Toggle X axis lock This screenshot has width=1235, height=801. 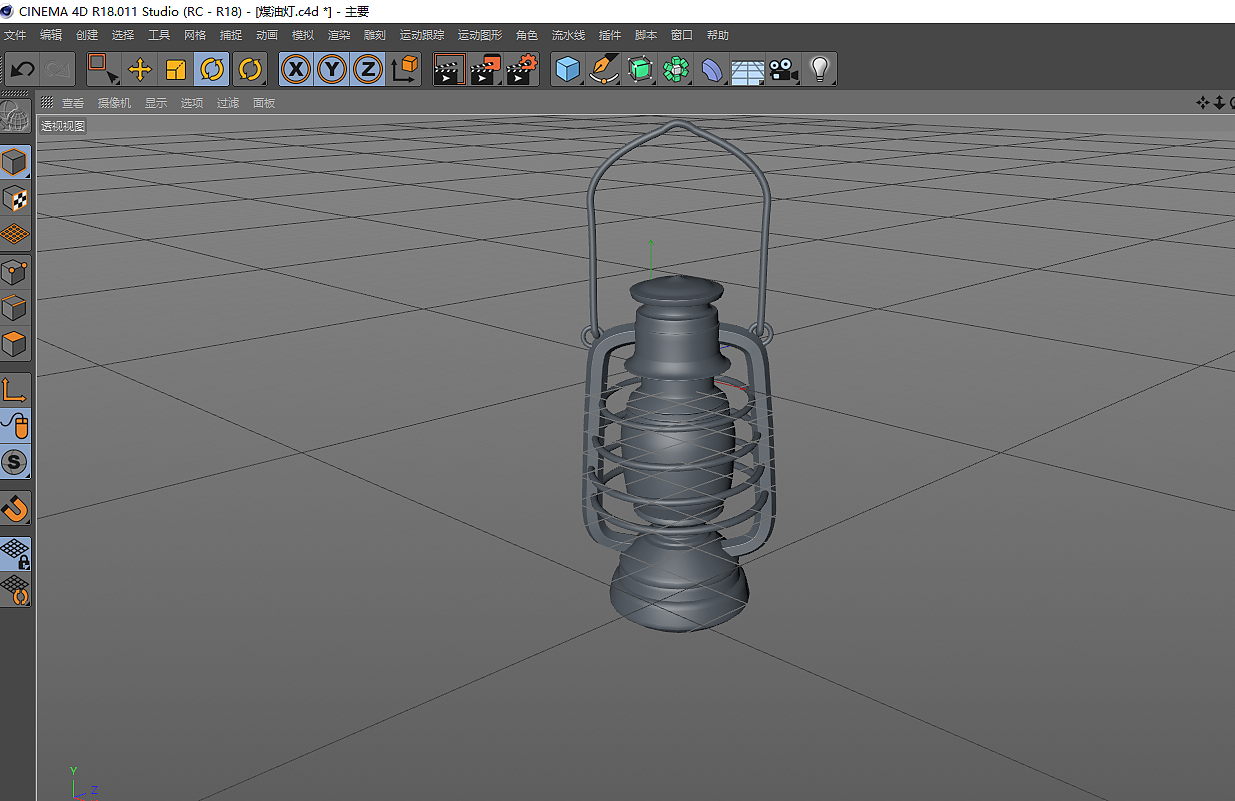coord(296,69)
